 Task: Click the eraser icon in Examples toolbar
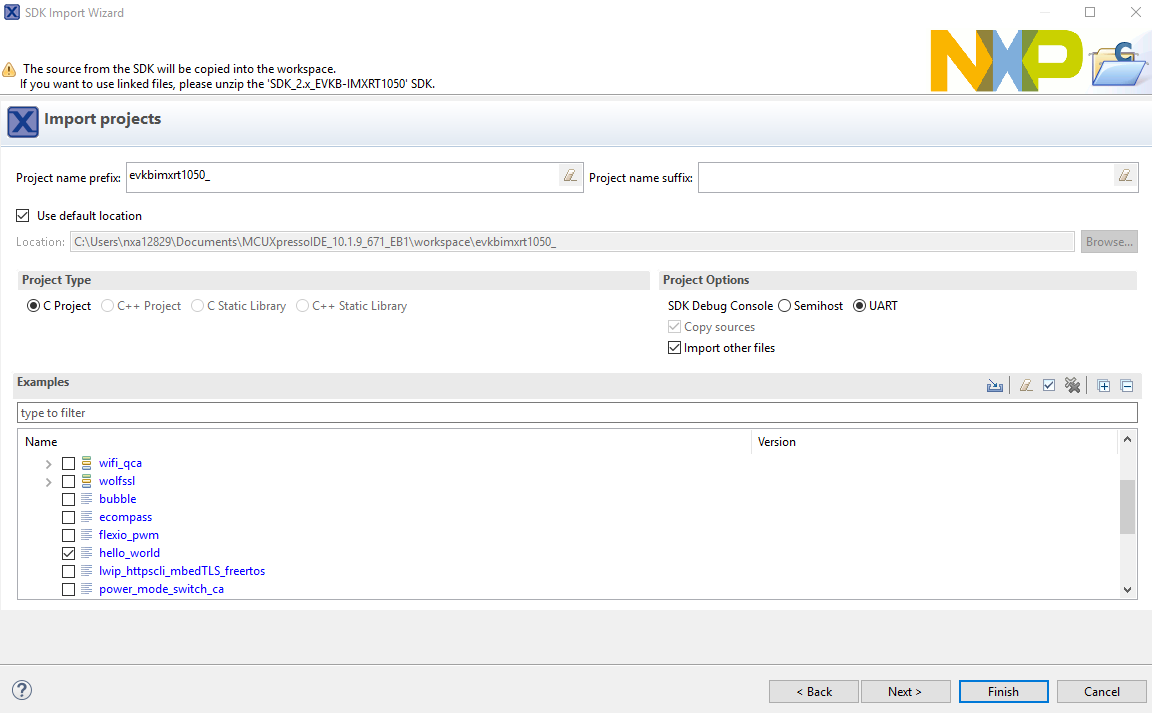coord(1026,386)
